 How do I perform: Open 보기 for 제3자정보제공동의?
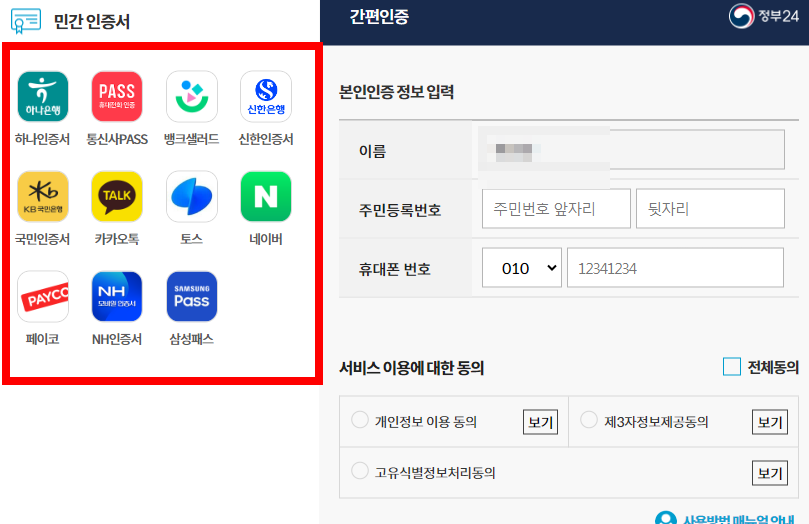(770, 422)
